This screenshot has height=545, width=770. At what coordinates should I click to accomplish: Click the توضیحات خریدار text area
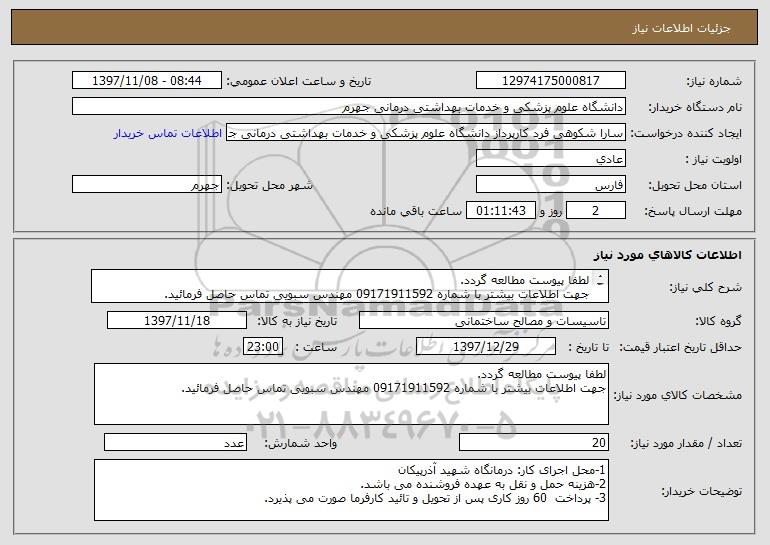[351, 490]
